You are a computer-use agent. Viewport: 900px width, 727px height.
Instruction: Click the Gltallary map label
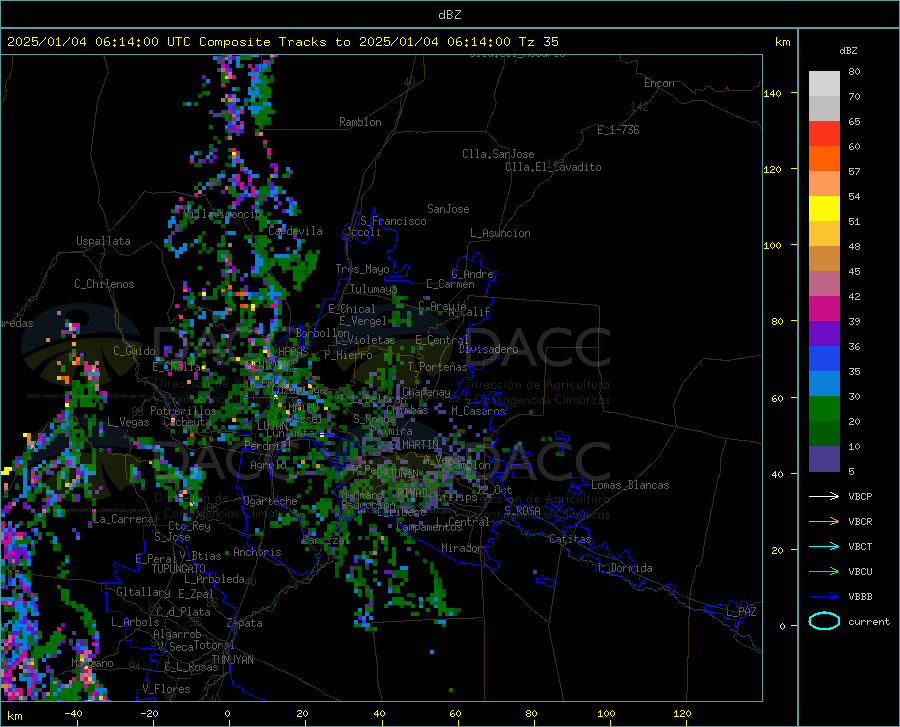[x=143, y=592]
